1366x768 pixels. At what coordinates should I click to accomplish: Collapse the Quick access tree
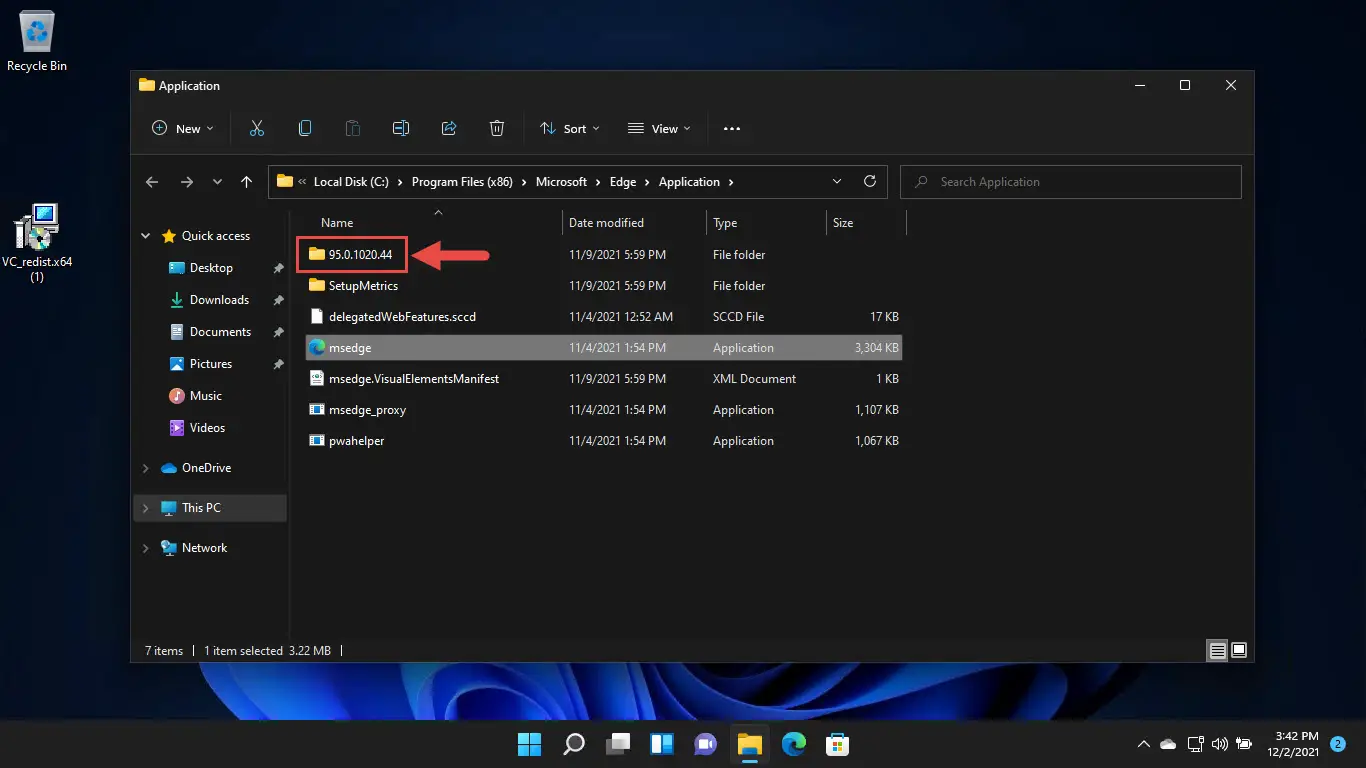click(146, 236)
